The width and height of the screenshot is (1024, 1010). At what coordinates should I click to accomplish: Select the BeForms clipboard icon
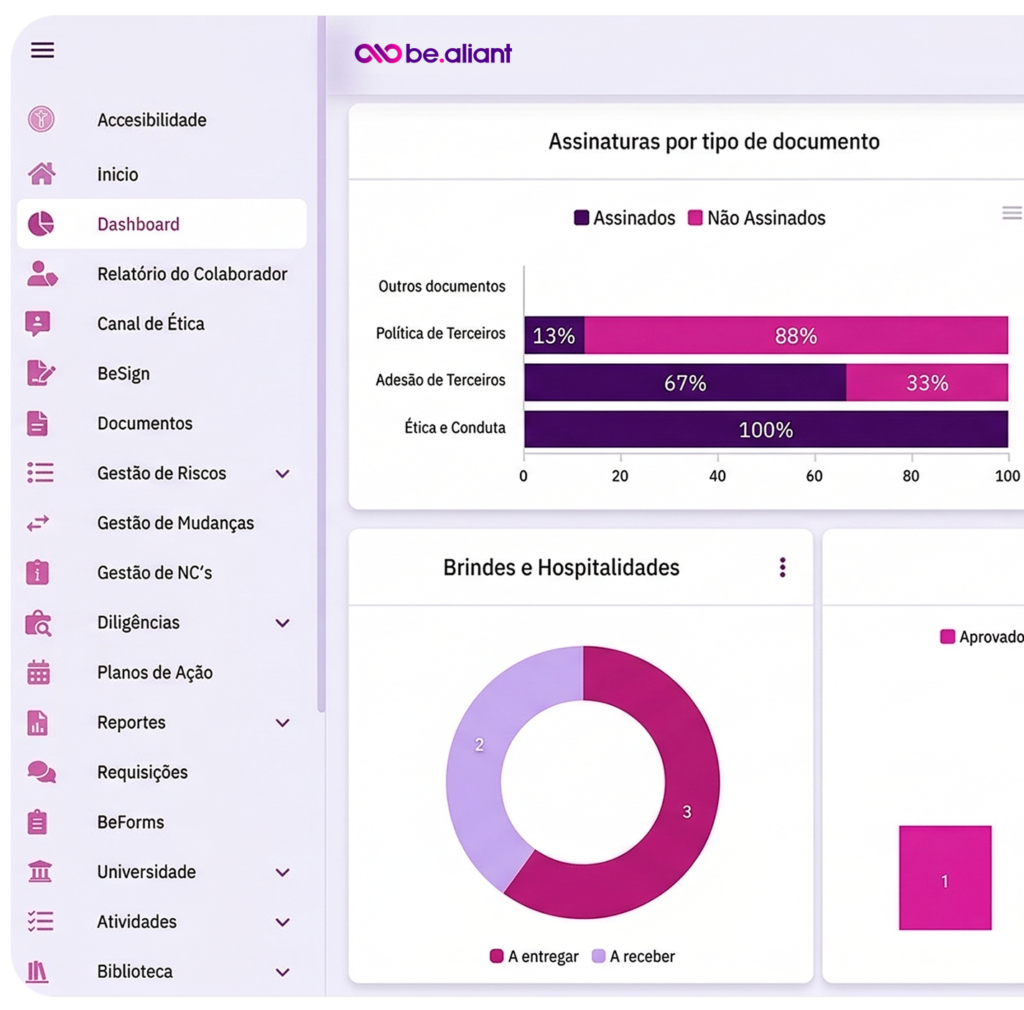[x=38, y=822]
